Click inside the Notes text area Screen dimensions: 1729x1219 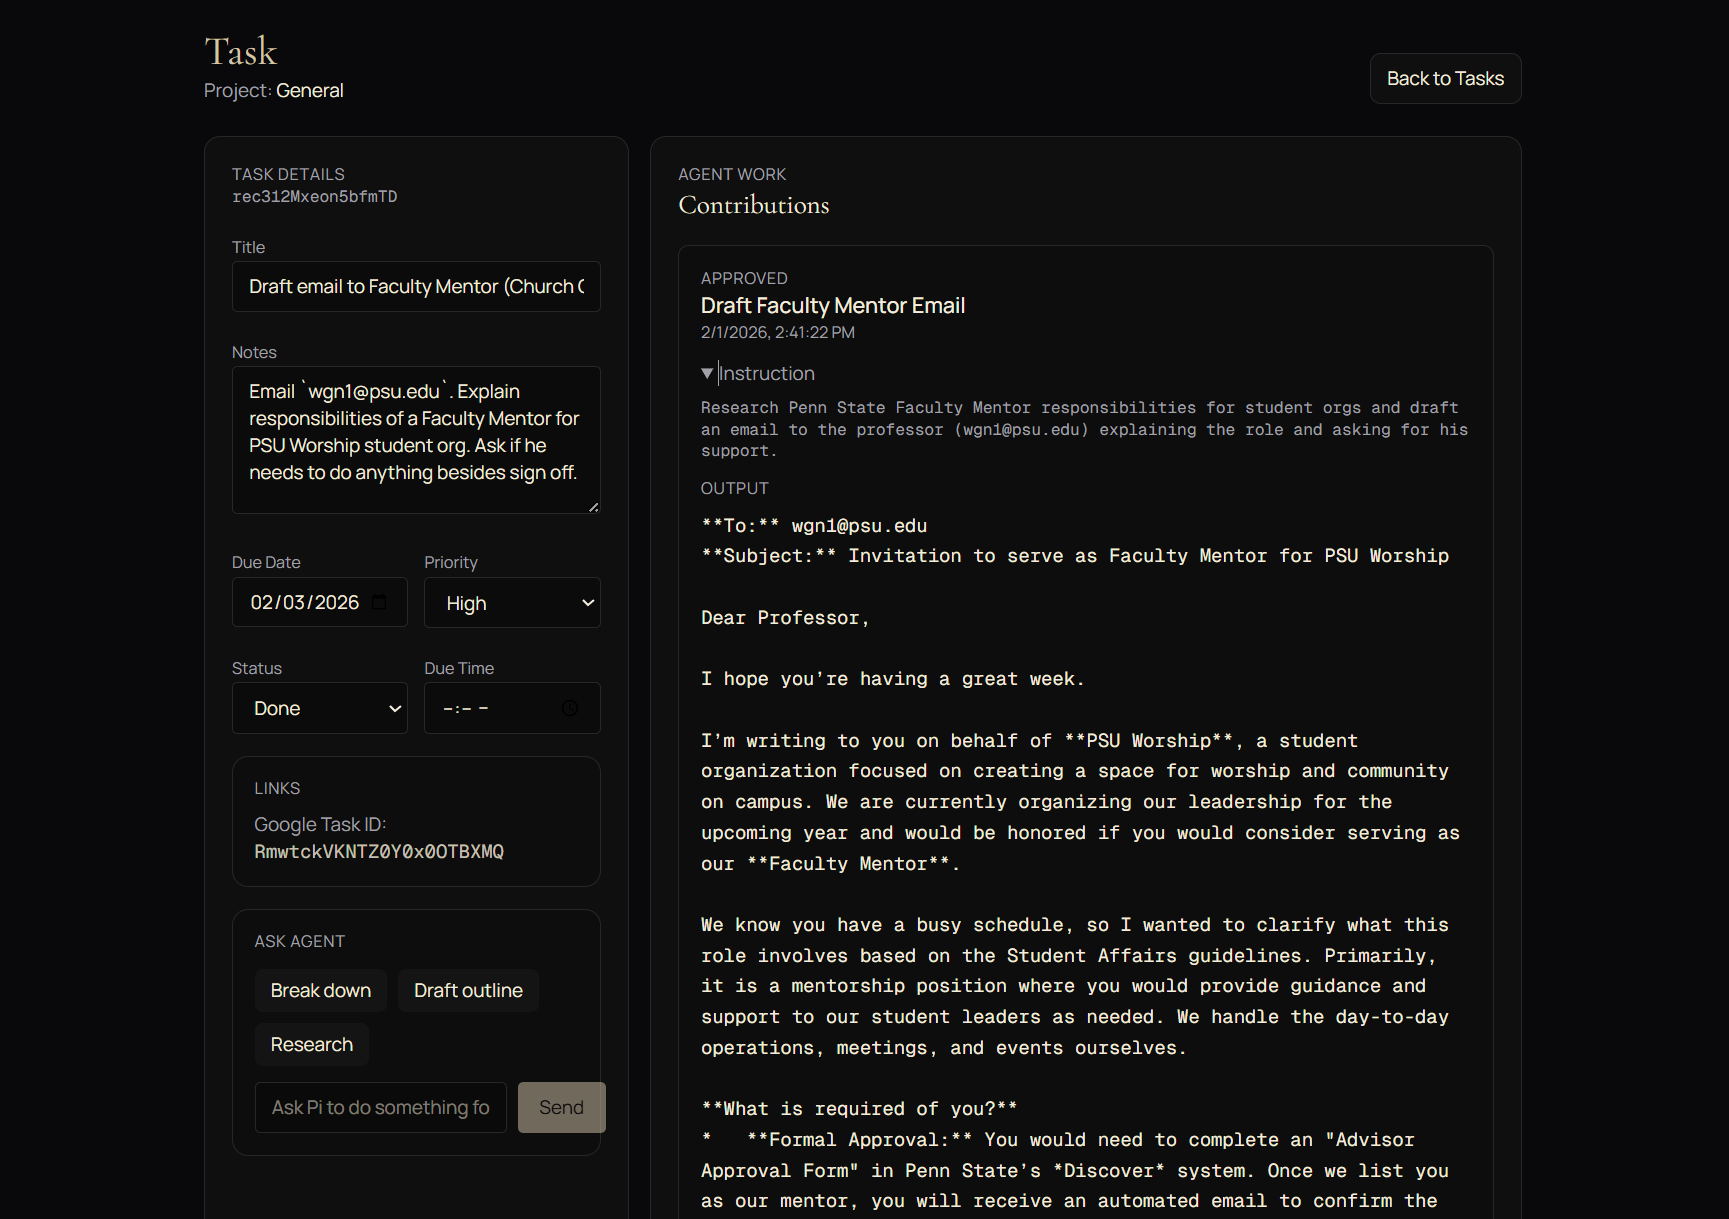coord(416,440)
